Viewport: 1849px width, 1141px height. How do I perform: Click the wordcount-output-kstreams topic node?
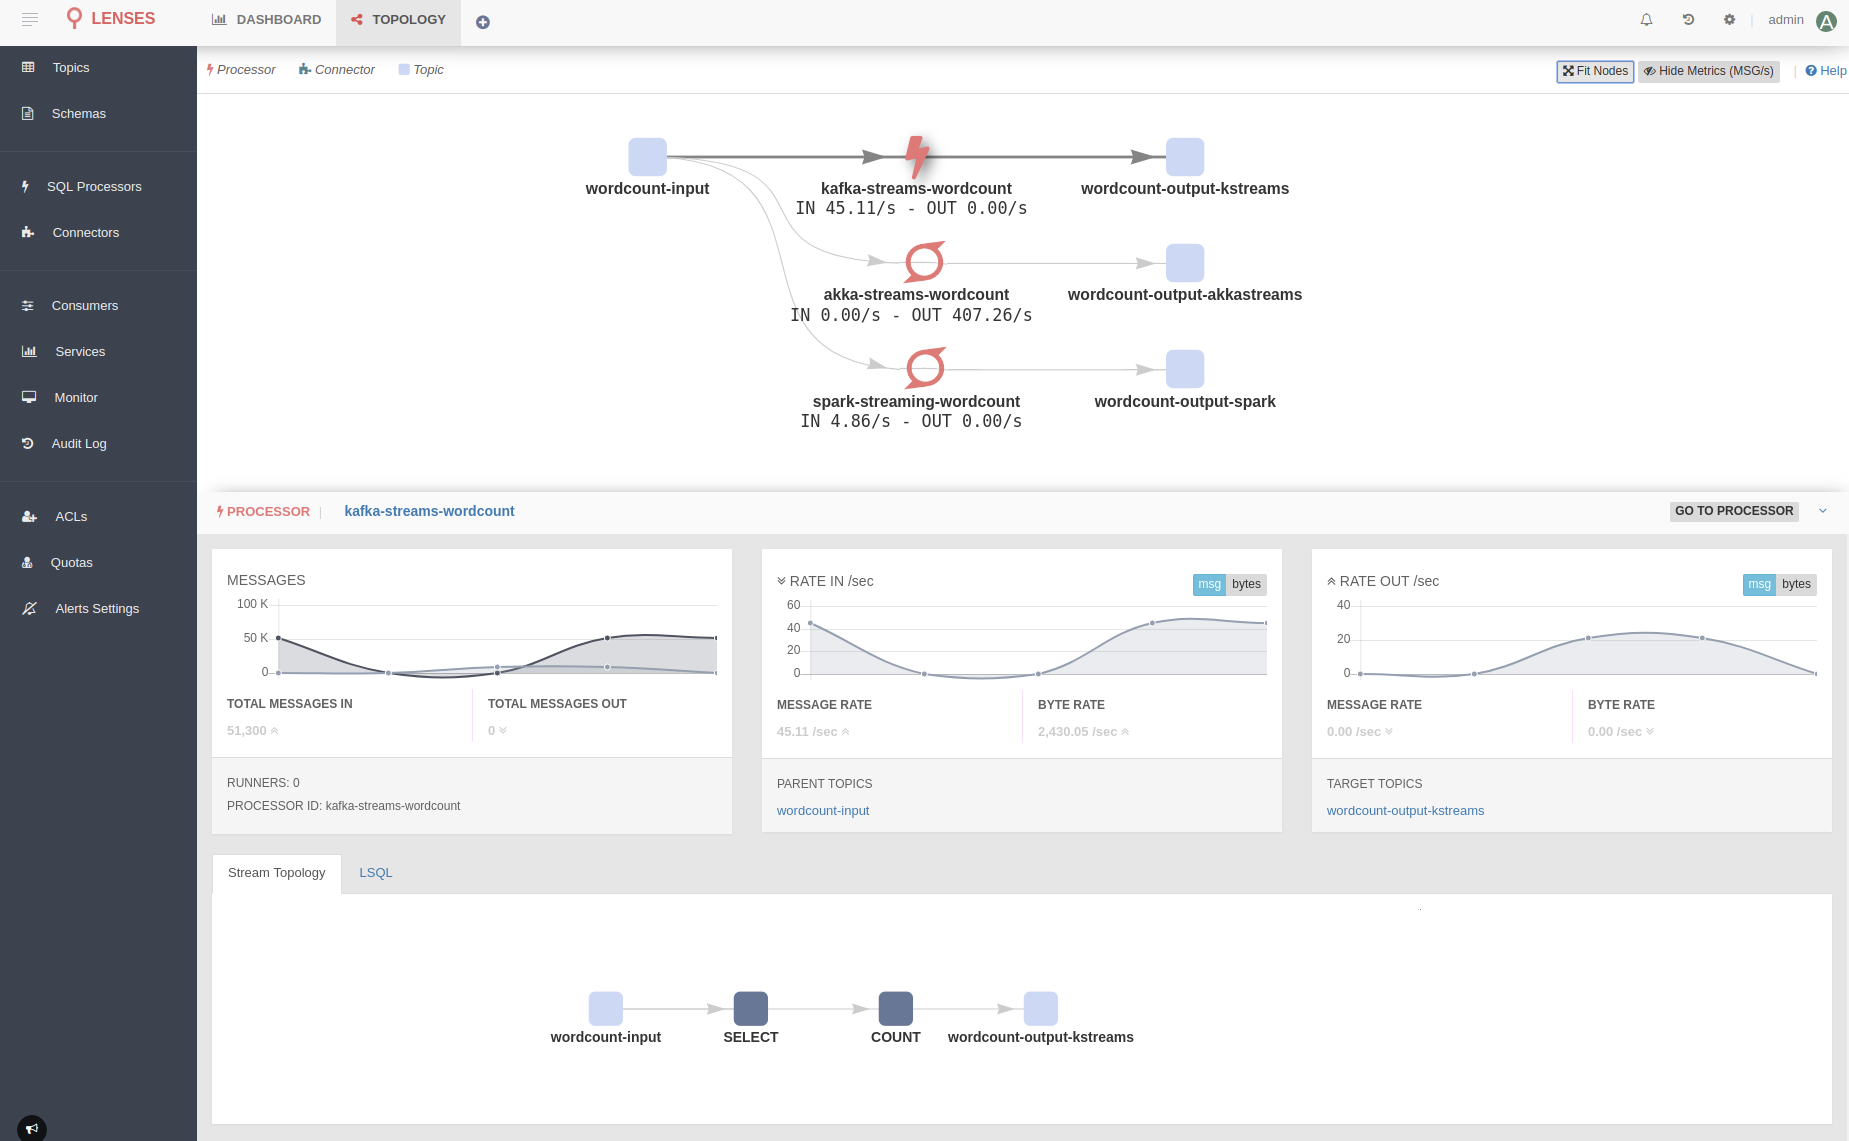[x=1185, y=157]
